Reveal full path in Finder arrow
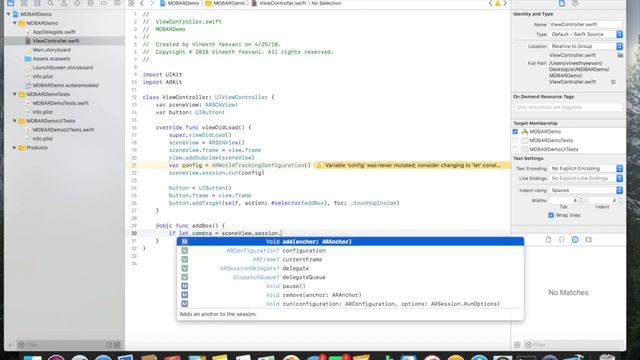This screenshot has height=360, width=640. (613, 82)
